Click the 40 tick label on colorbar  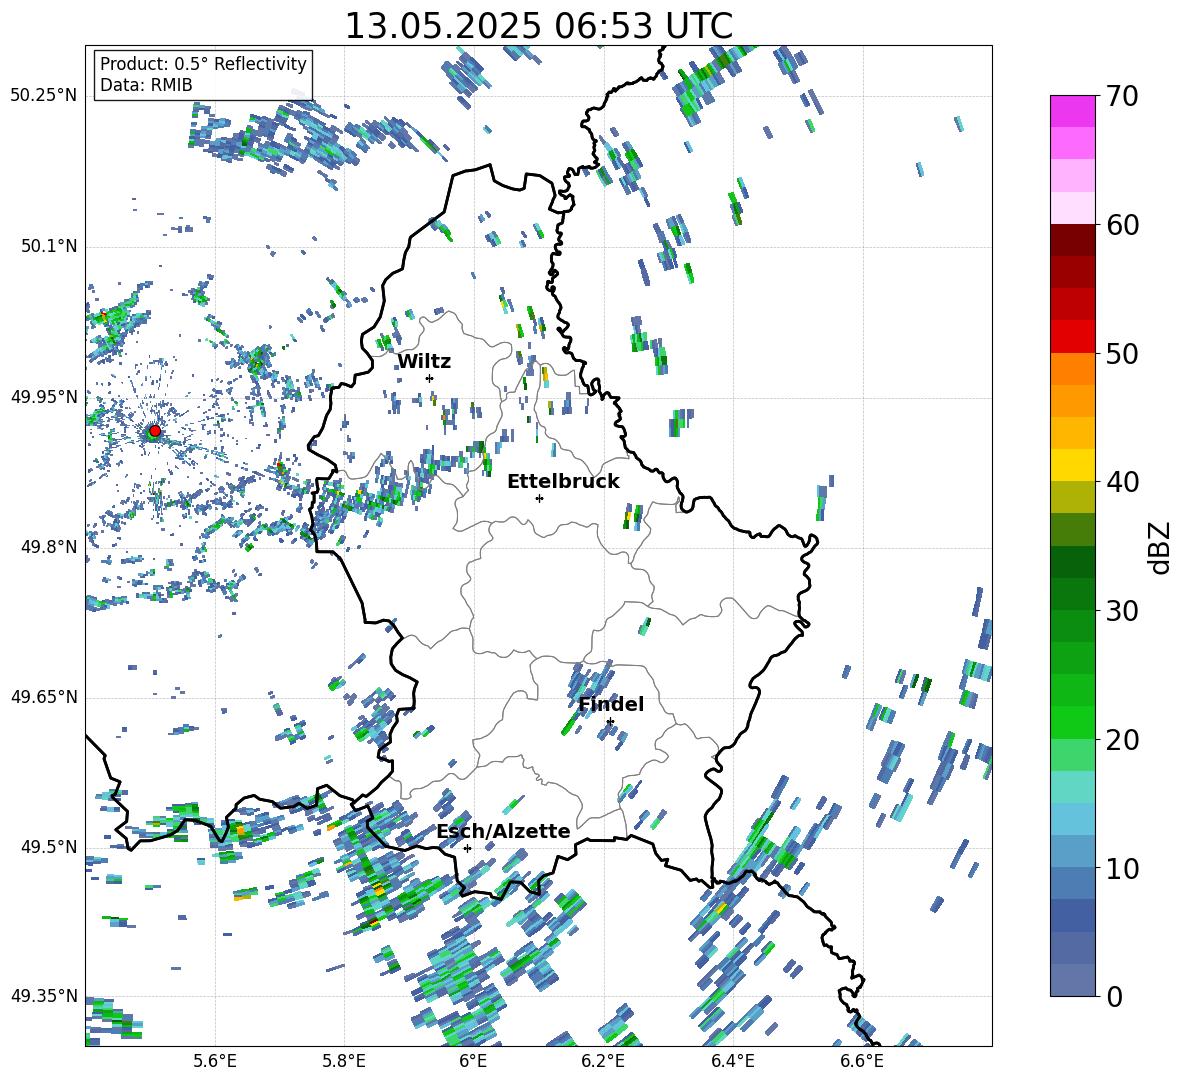tap(1122, 482)
